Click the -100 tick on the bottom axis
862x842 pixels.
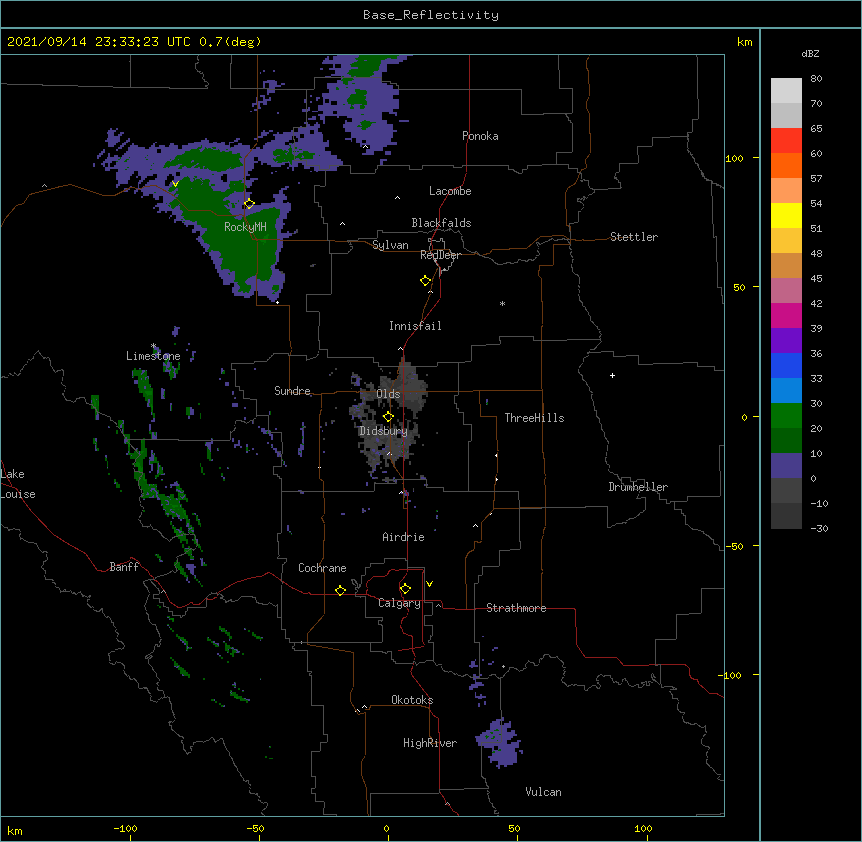click(126, 829)
